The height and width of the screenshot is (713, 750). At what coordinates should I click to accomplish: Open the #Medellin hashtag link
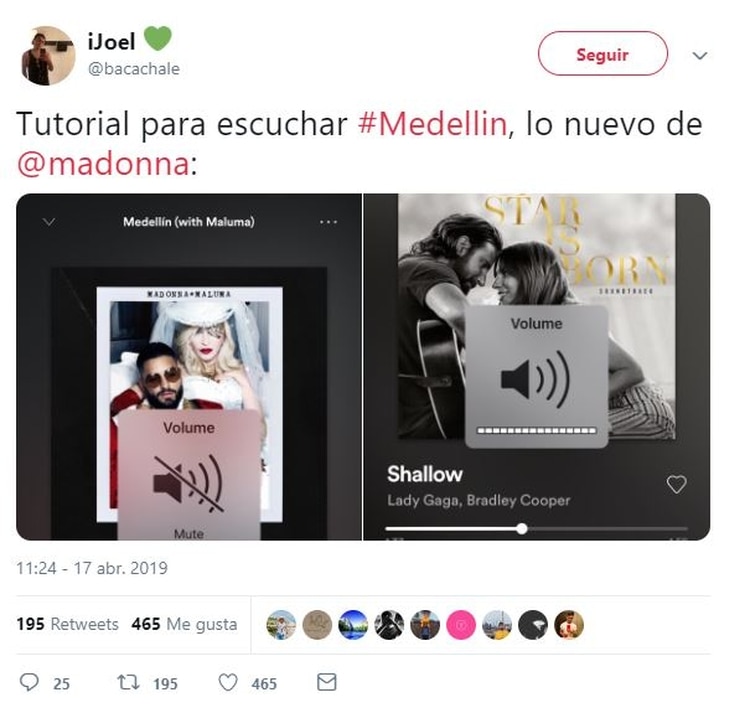[x=432, y=124]
